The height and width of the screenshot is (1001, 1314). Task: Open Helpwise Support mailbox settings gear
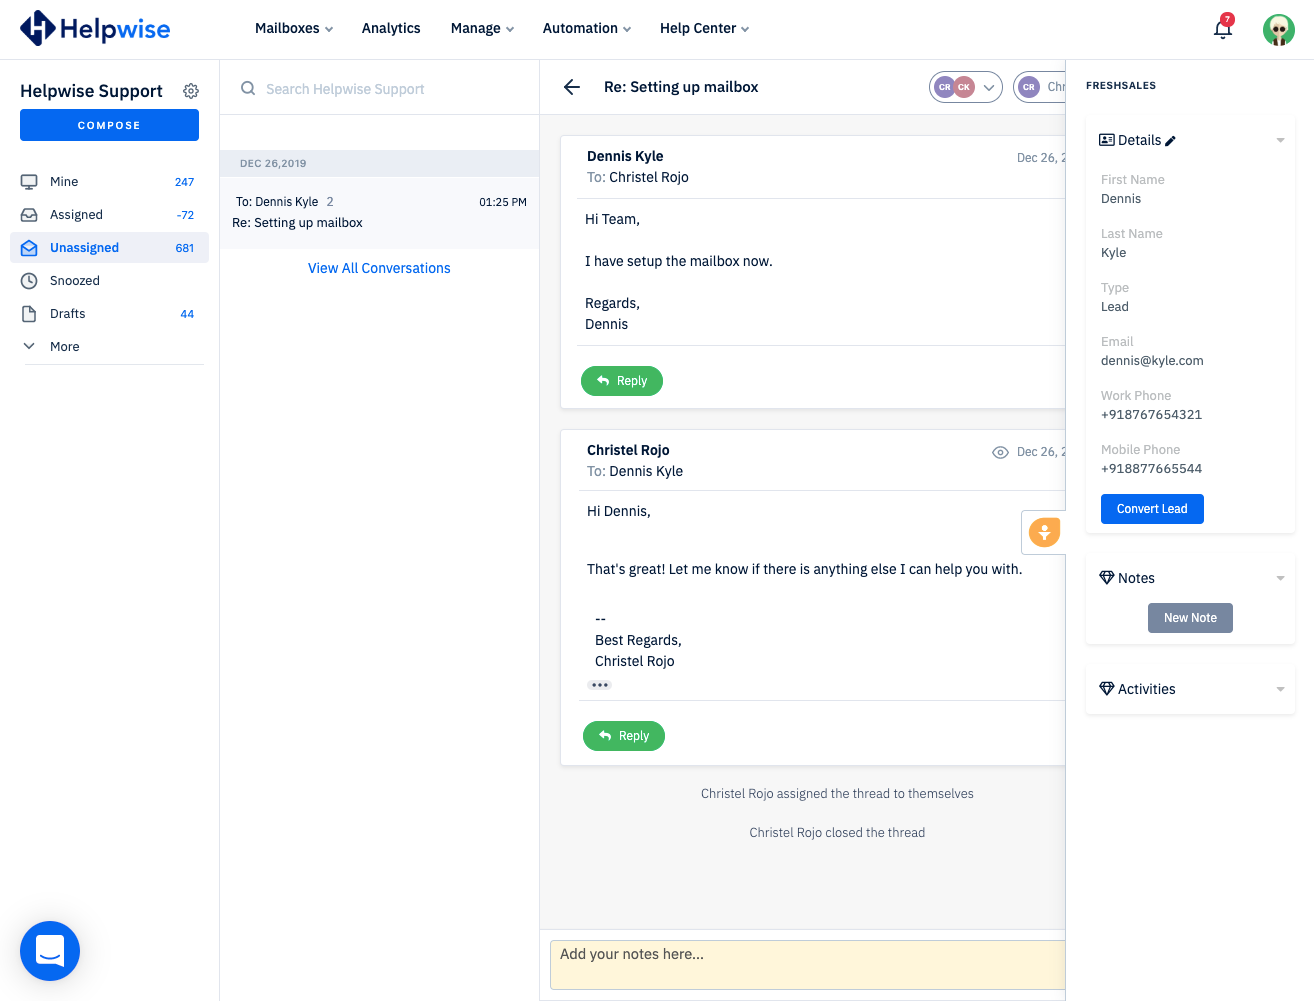point(191,90)
